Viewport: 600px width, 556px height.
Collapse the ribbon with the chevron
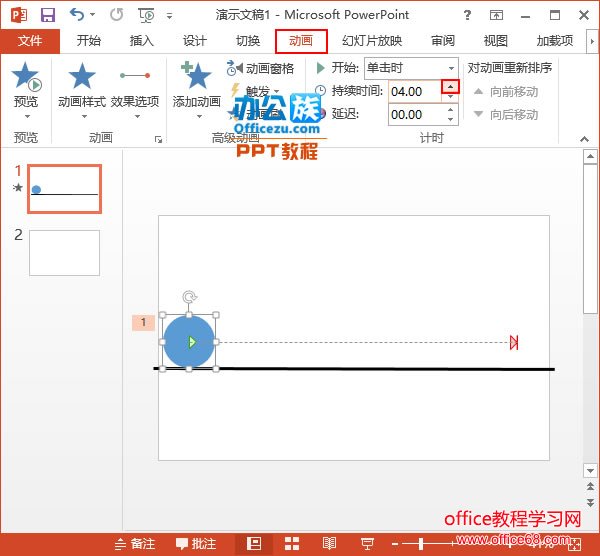point(584,139)
